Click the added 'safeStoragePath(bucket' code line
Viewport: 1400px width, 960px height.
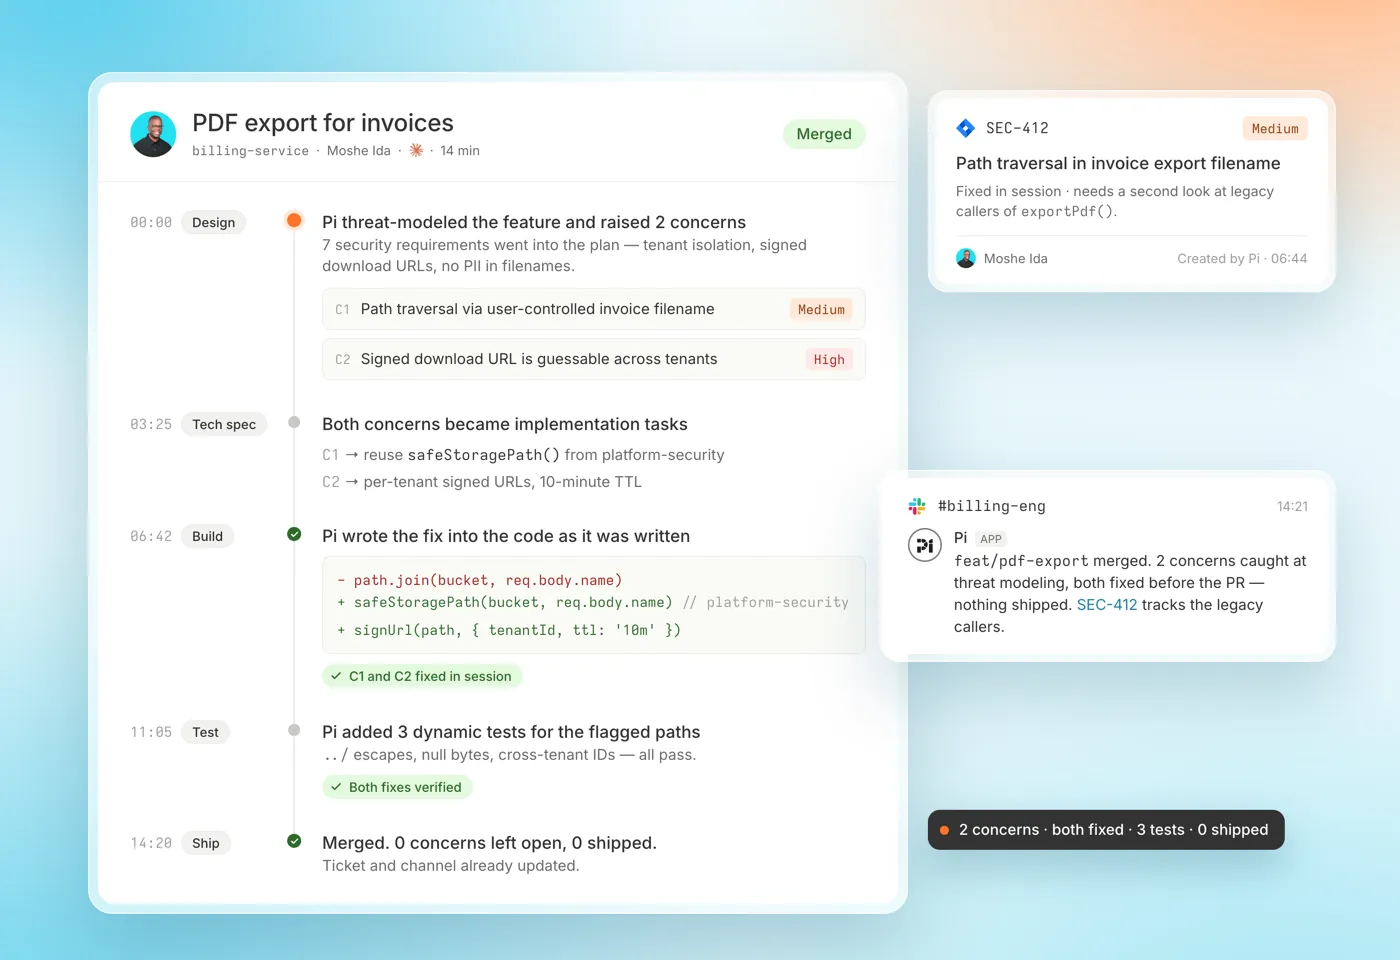(x=592, y=602)
